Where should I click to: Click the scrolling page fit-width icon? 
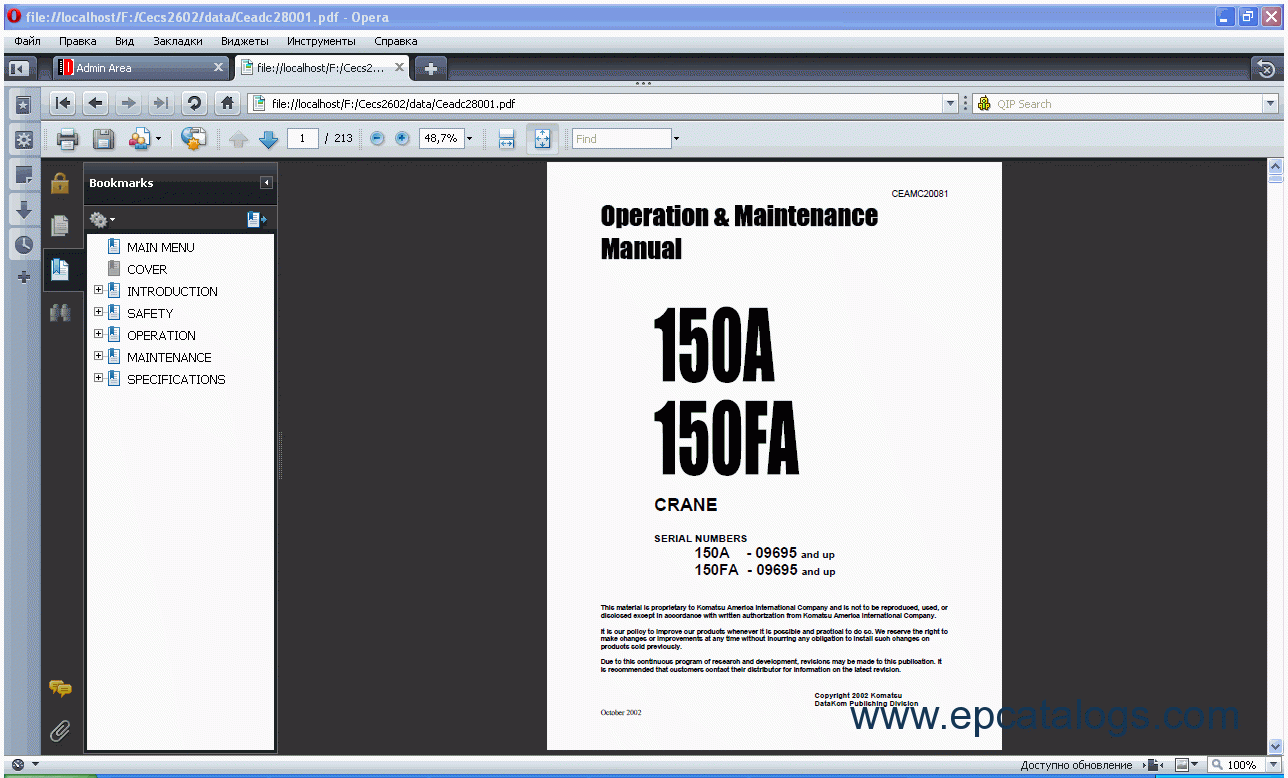click(x=506, y=139)
